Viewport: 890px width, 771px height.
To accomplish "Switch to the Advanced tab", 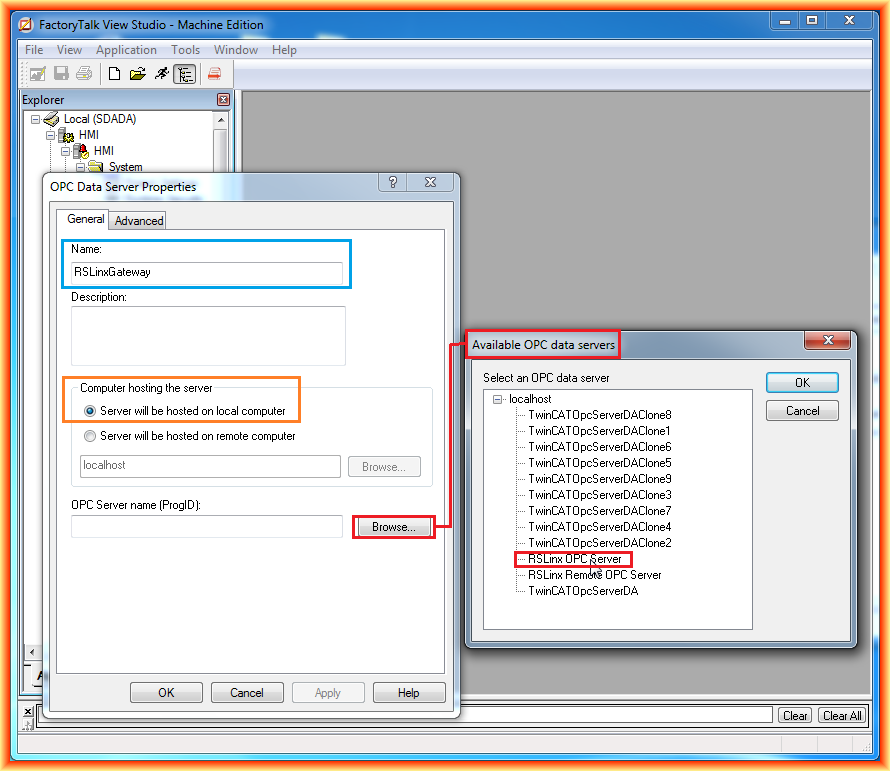I will 139,221.
